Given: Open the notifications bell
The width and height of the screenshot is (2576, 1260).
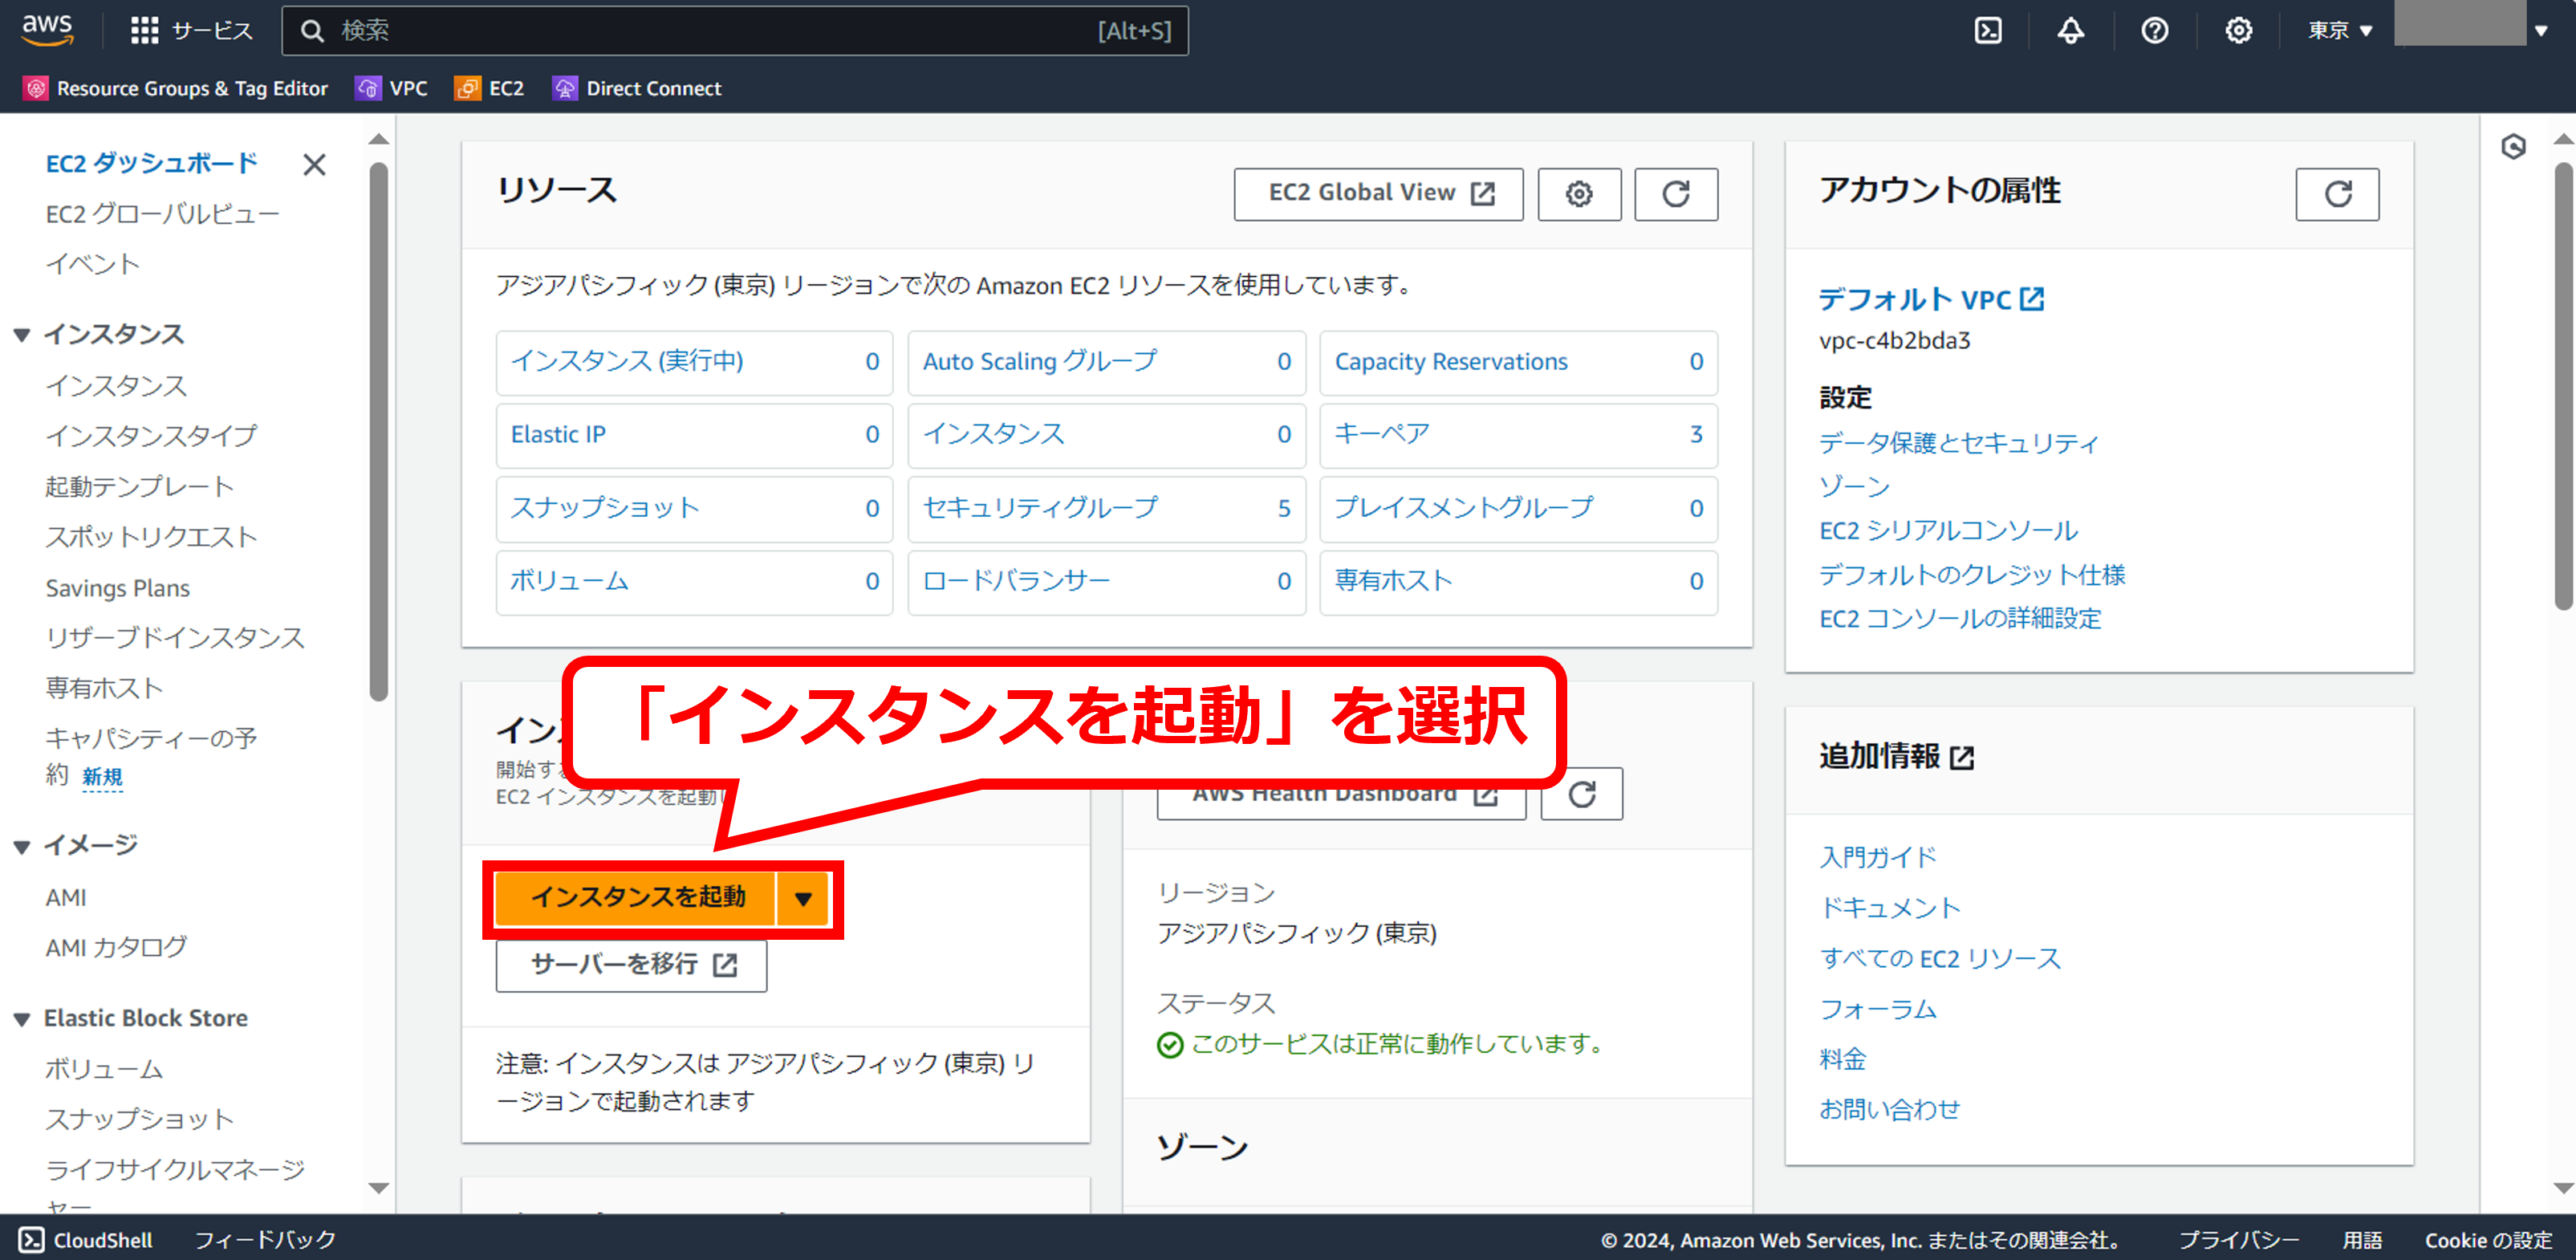Looking at the screenshot, I should [2070, 31].
